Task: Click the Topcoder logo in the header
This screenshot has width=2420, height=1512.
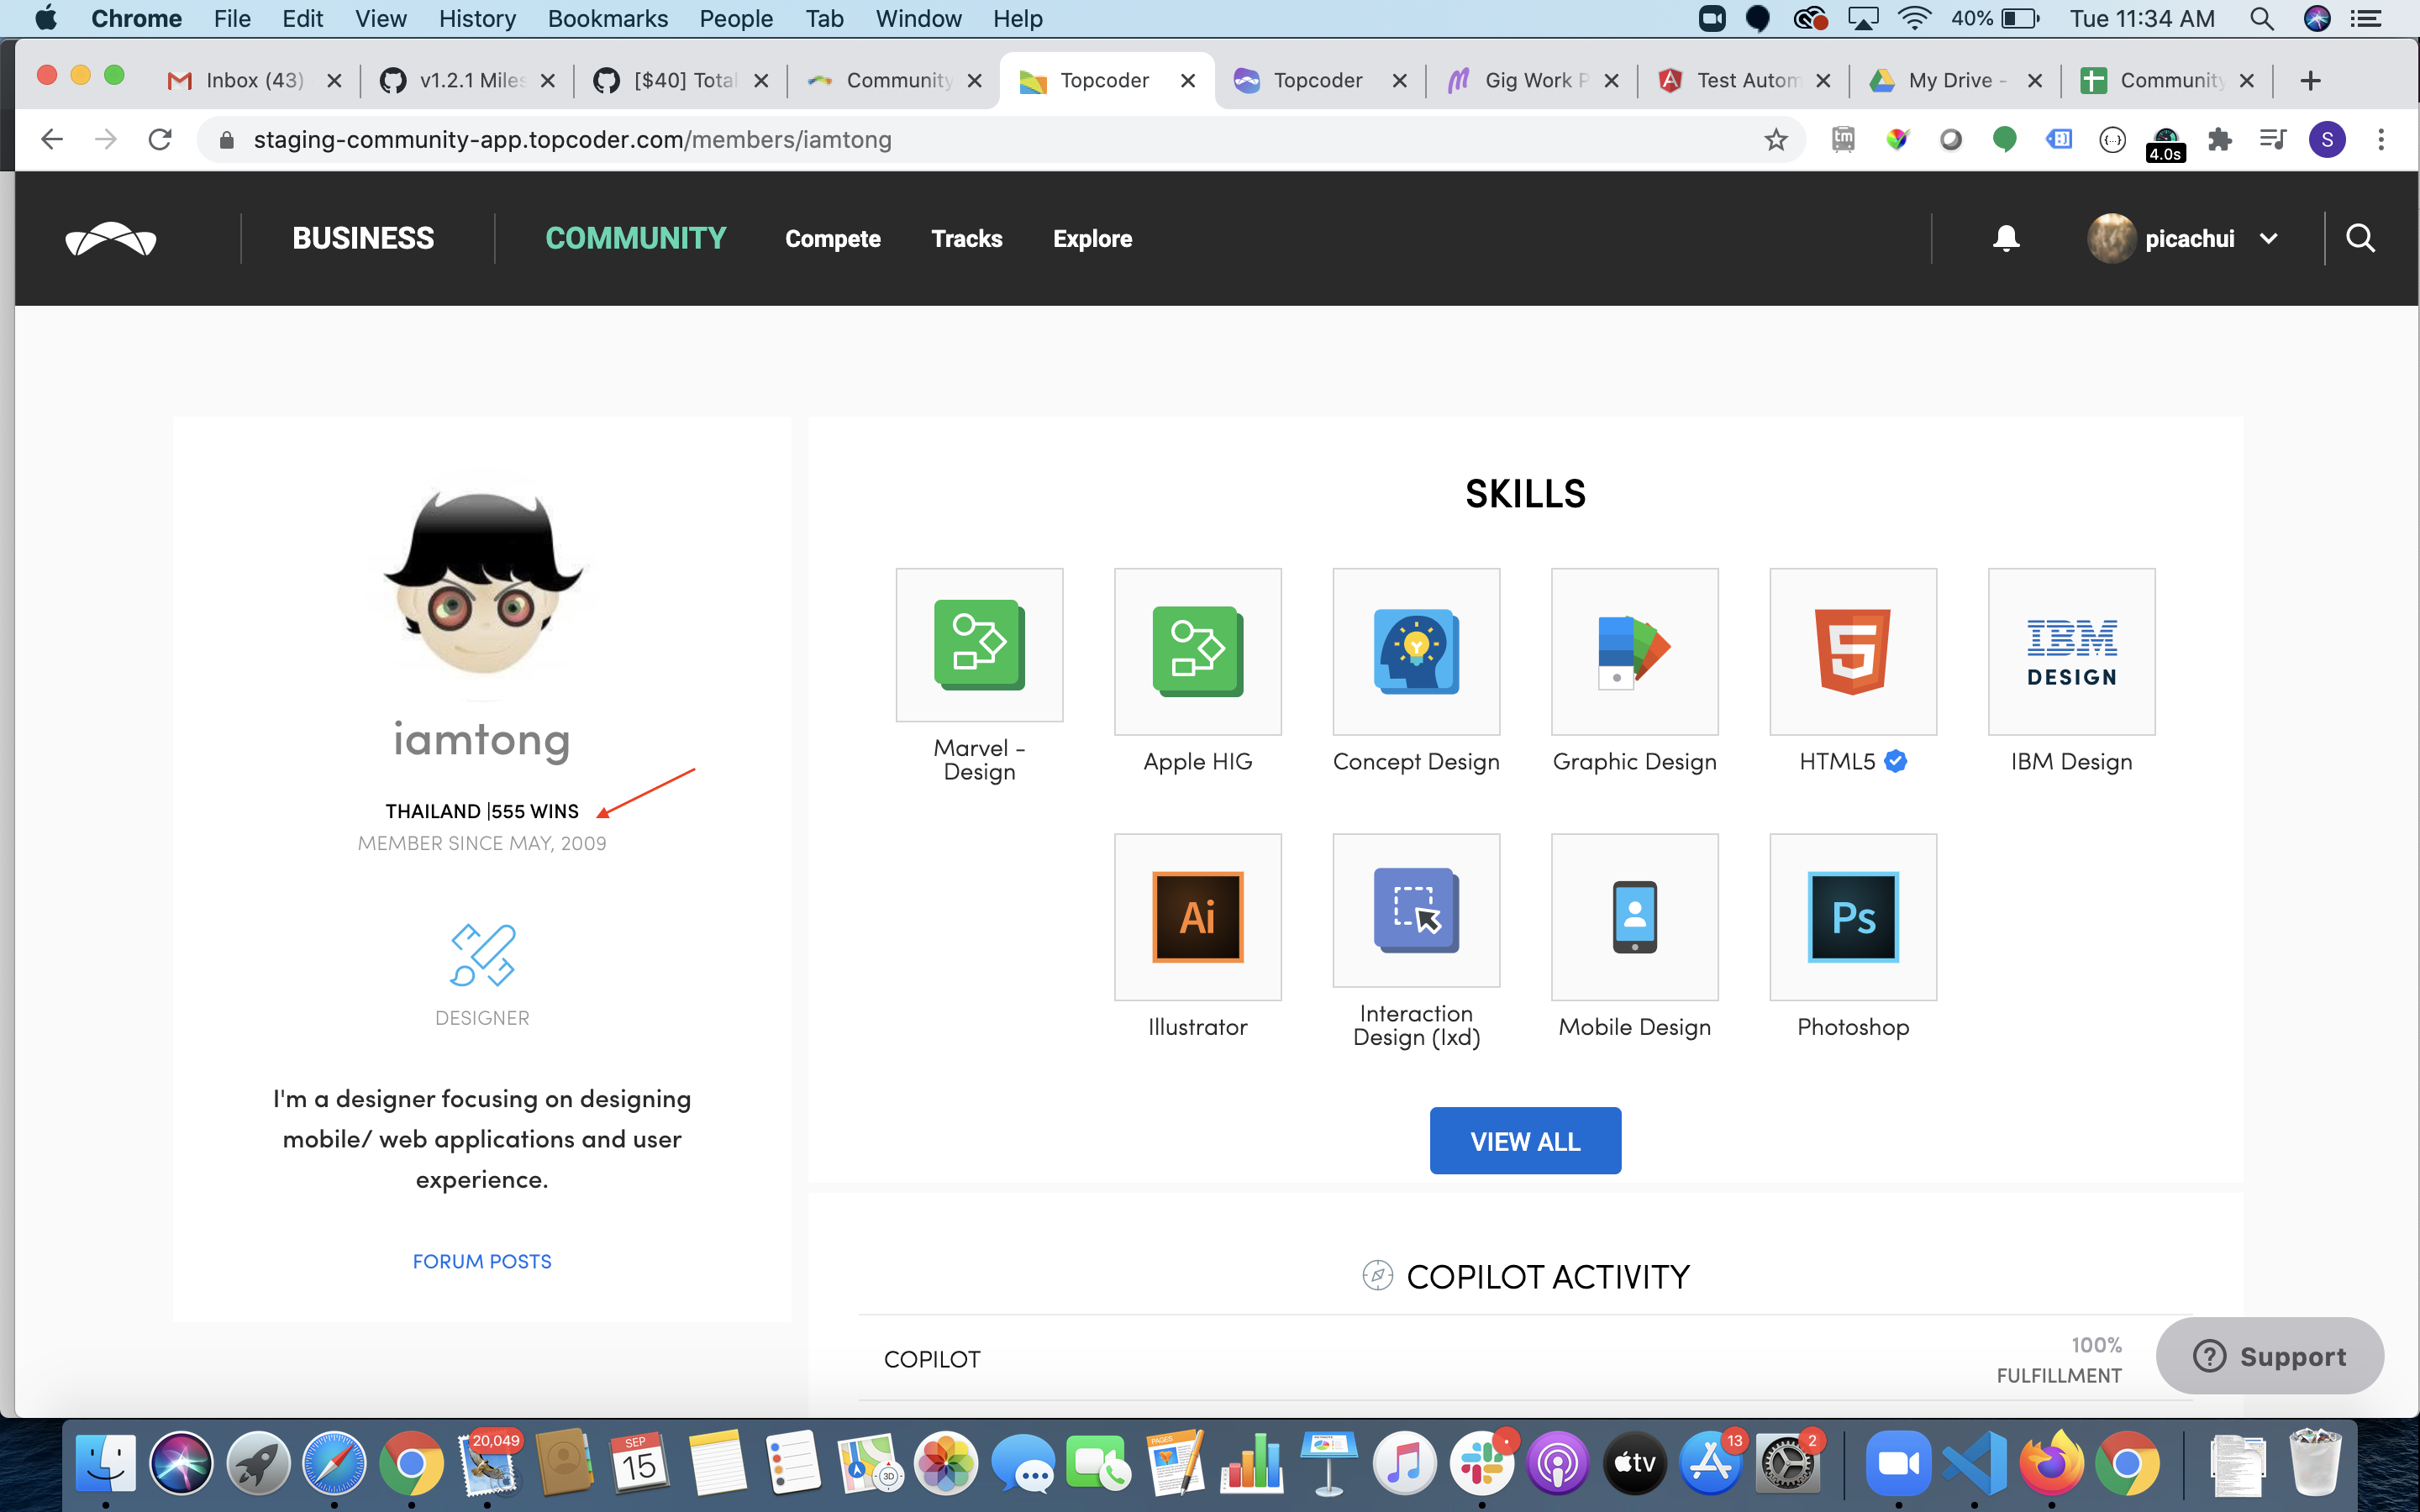Action: [x=111, y=239]
